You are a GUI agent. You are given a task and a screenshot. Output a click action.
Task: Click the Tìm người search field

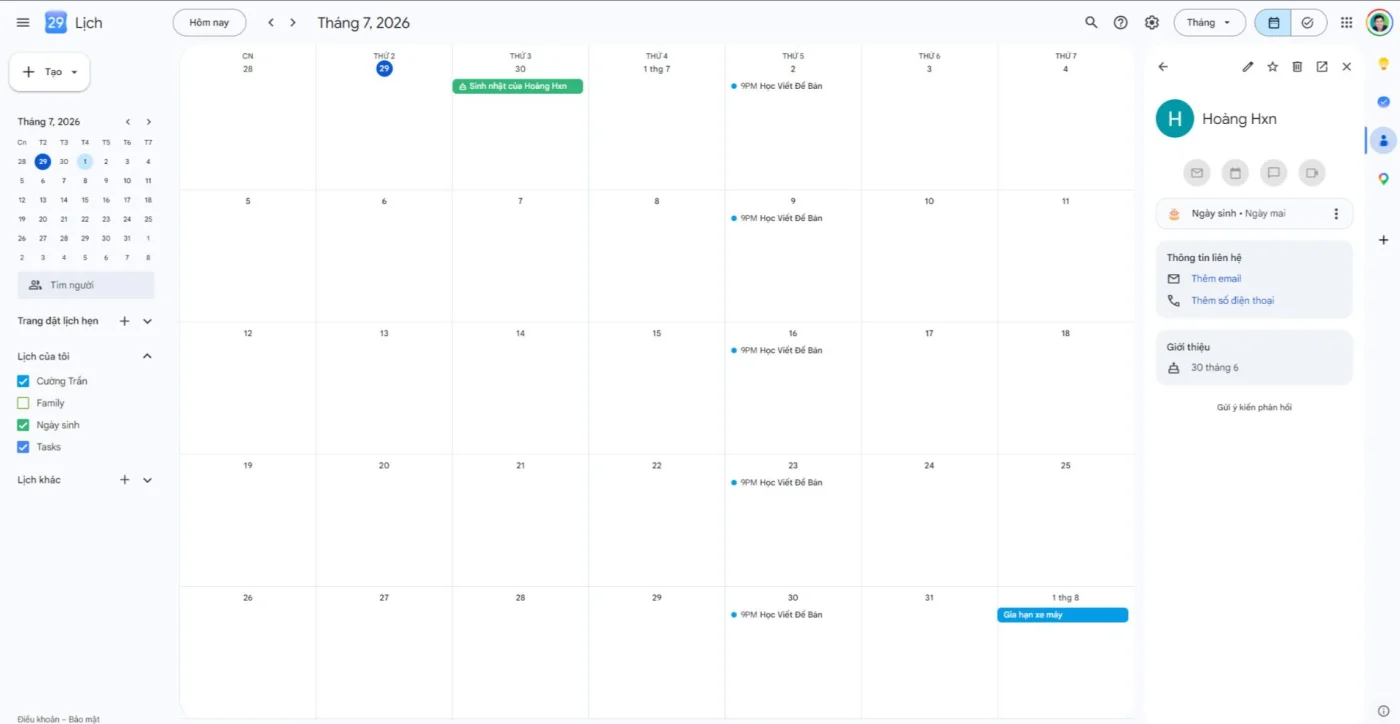(86, 285)
